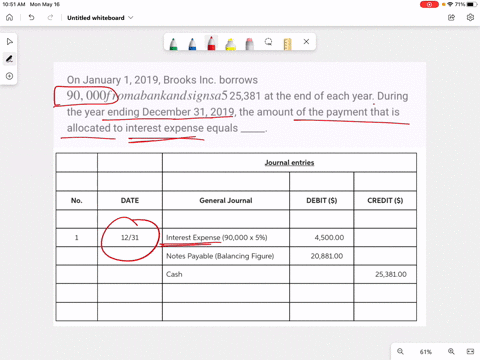
Task: Click the No. column header
Action: [76, 200]
